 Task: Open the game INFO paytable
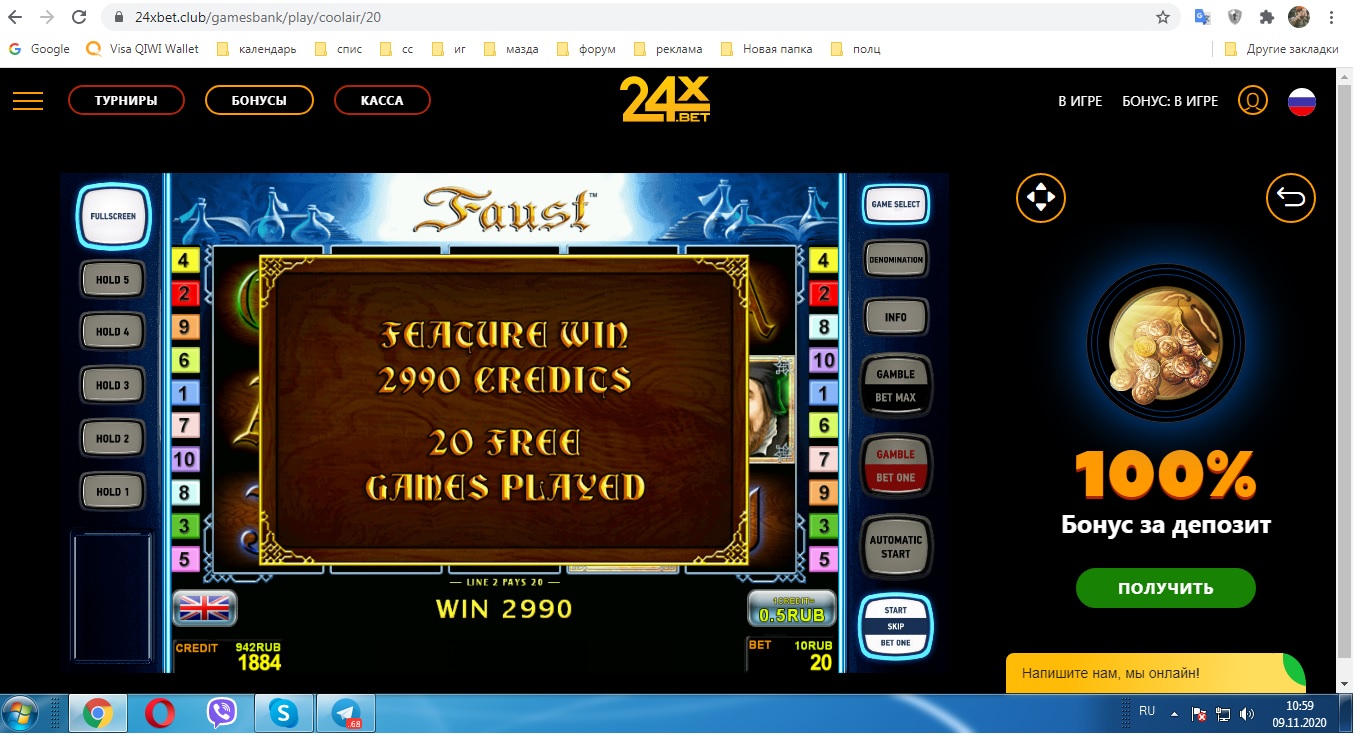coord(896,318)
